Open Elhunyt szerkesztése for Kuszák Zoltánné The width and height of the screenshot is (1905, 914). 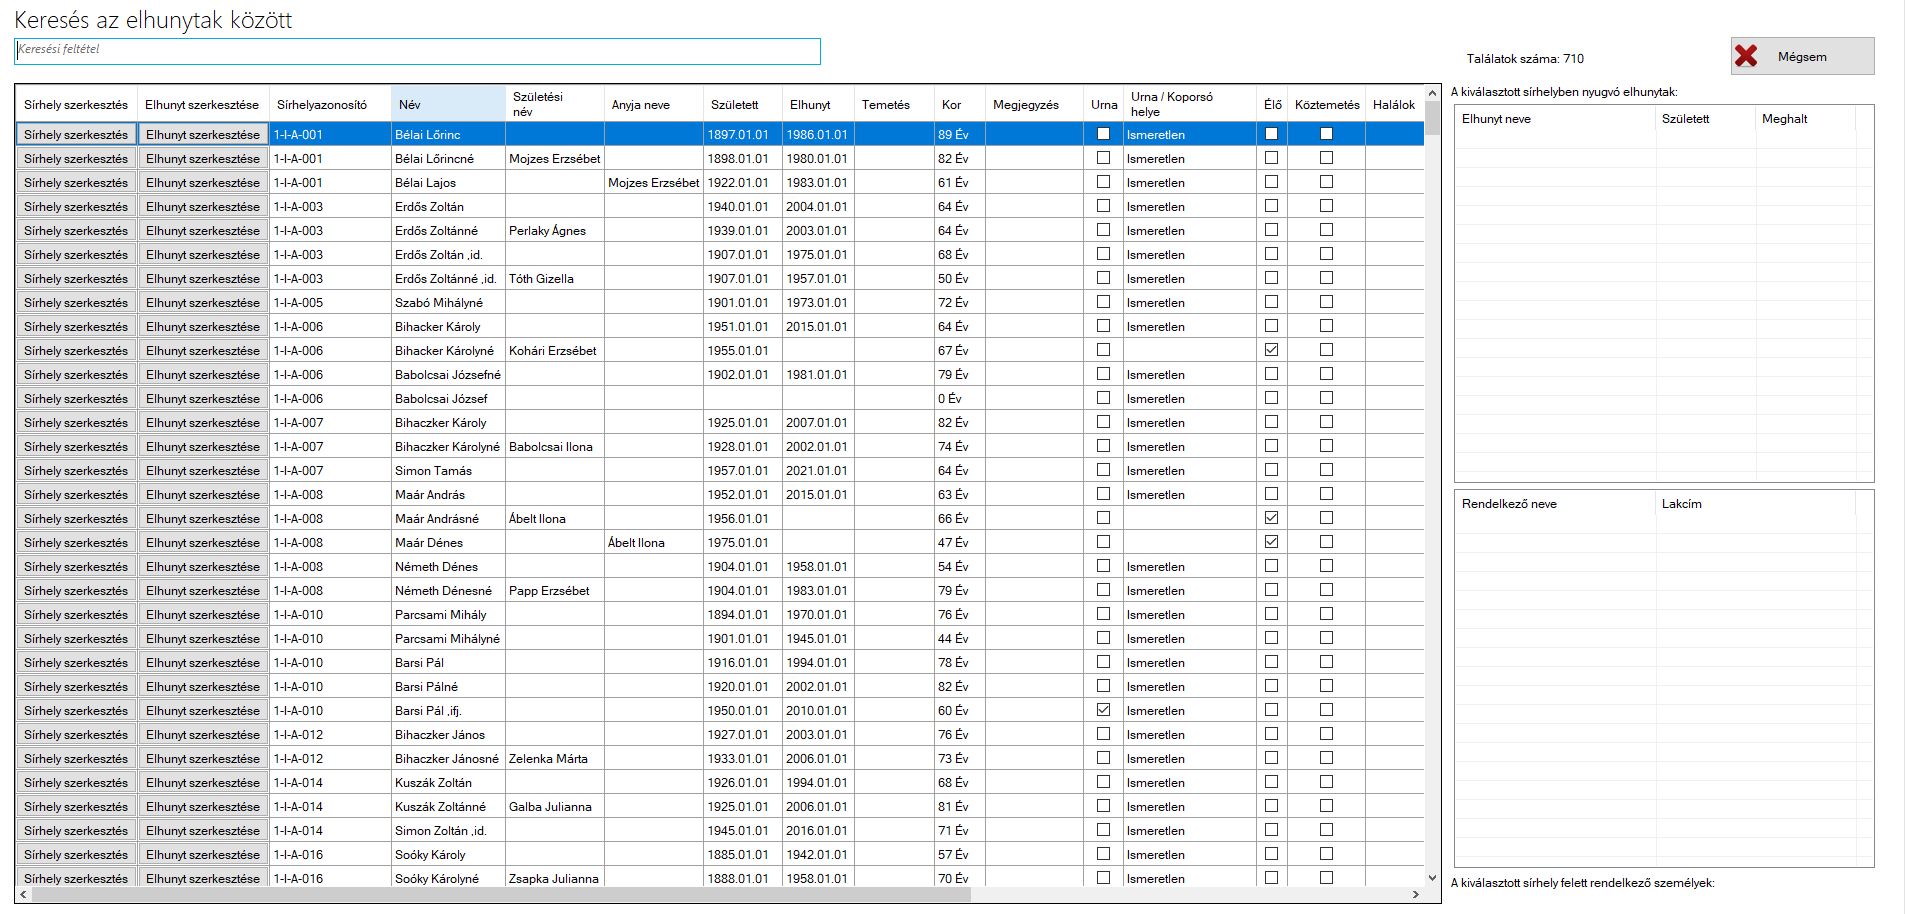[202, 807]
